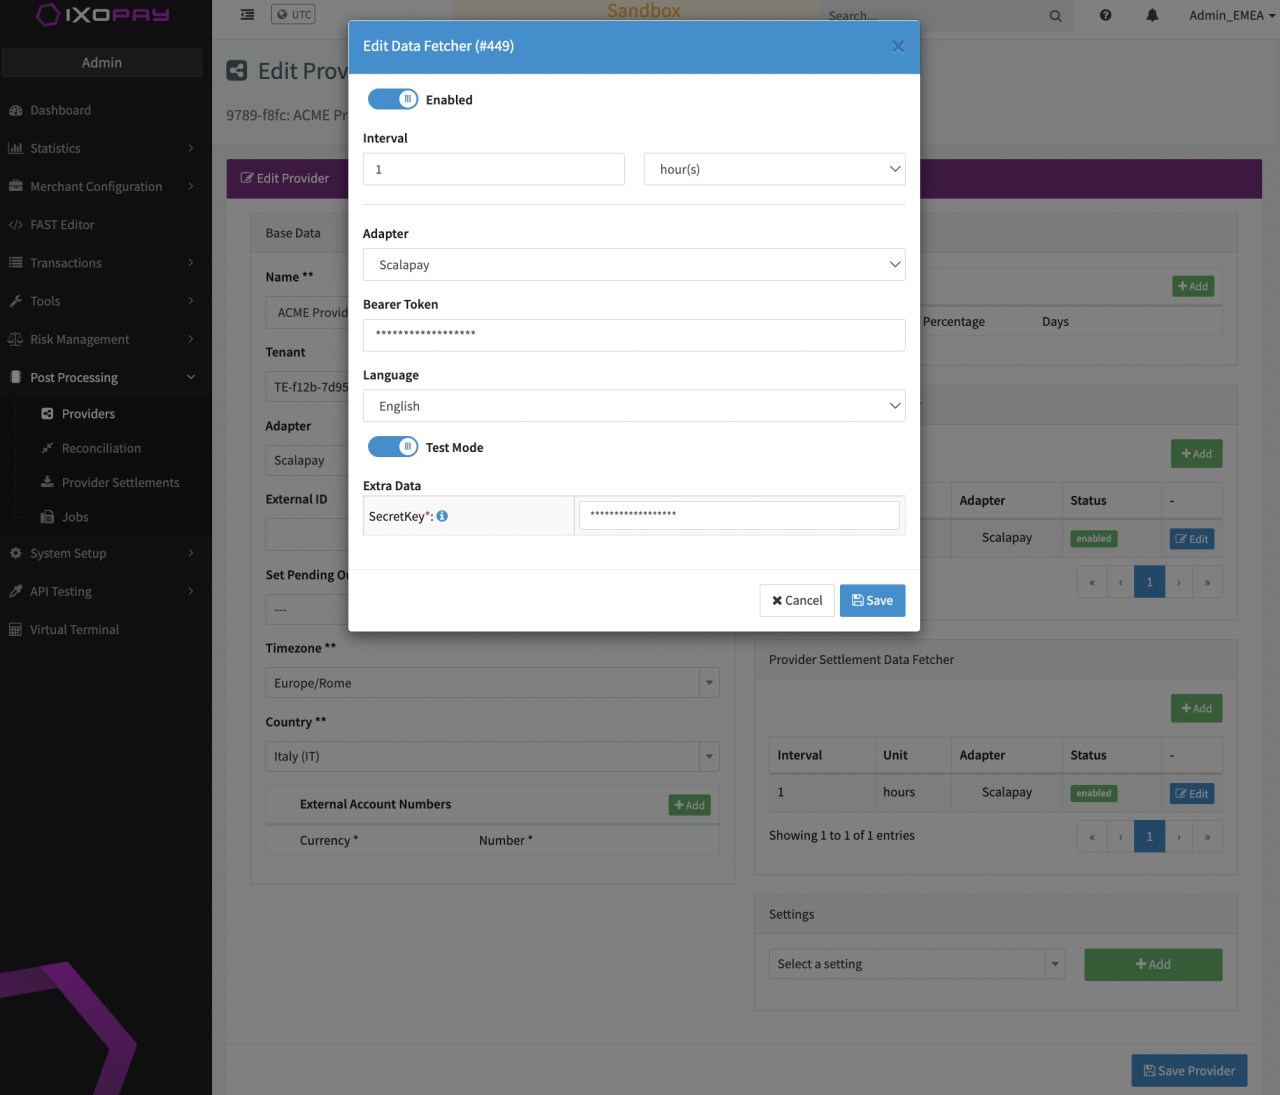This screenshot has width=1280, height=1095.
Task: Open Dashboard in the sidebar
Action: click(60, 110)
